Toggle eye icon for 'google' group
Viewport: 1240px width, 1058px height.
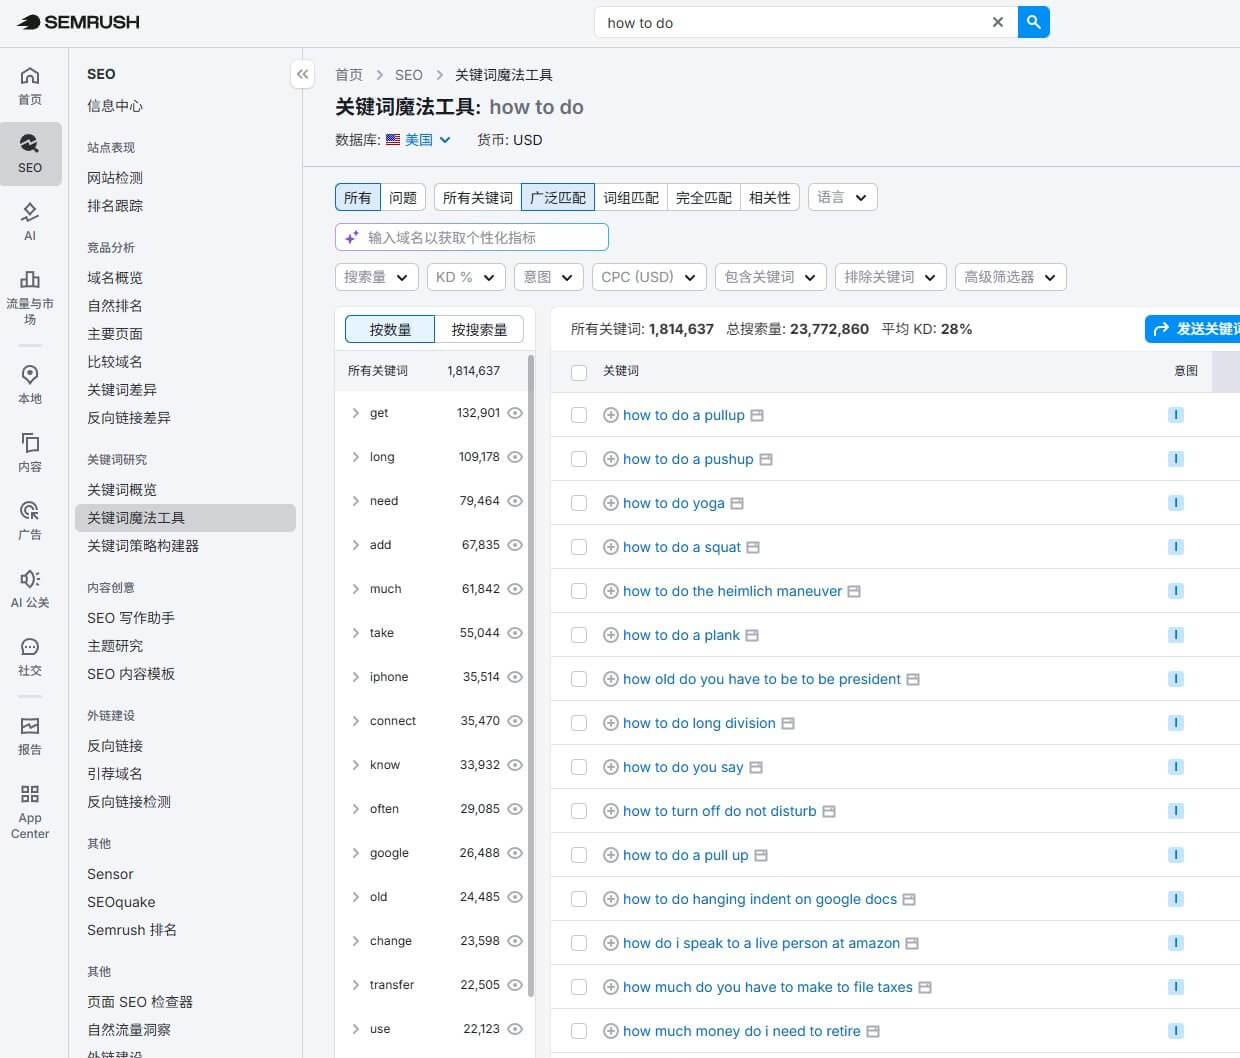pos(515,853)
